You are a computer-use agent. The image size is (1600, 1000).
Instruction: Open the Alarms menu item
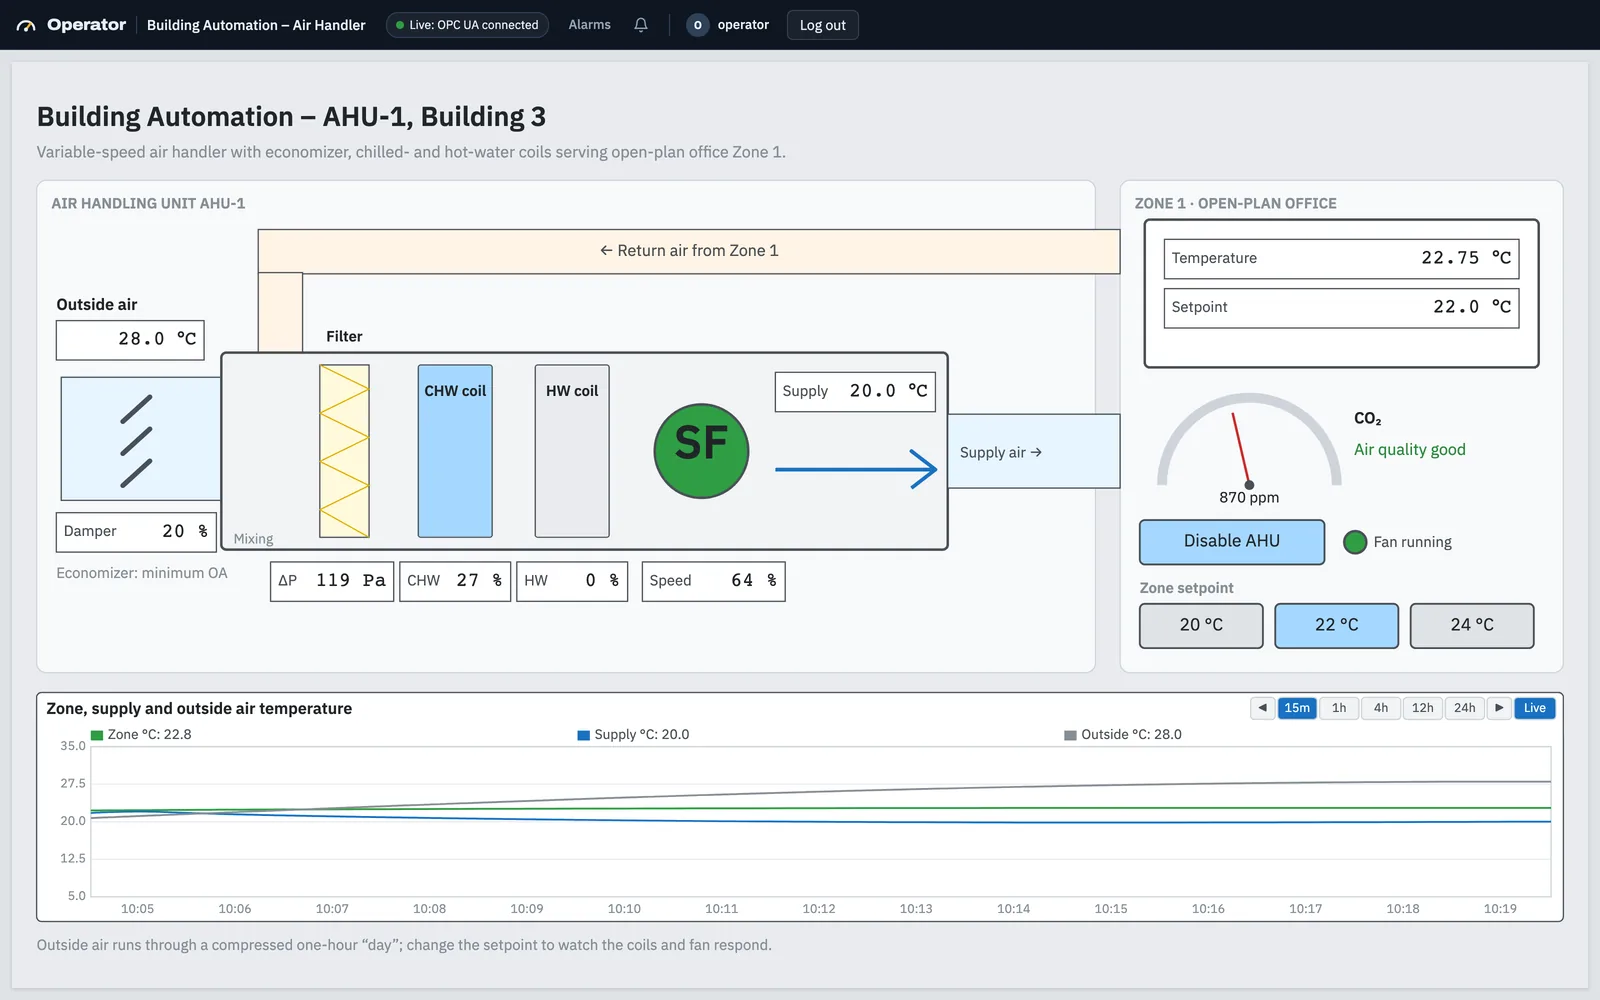589,25
